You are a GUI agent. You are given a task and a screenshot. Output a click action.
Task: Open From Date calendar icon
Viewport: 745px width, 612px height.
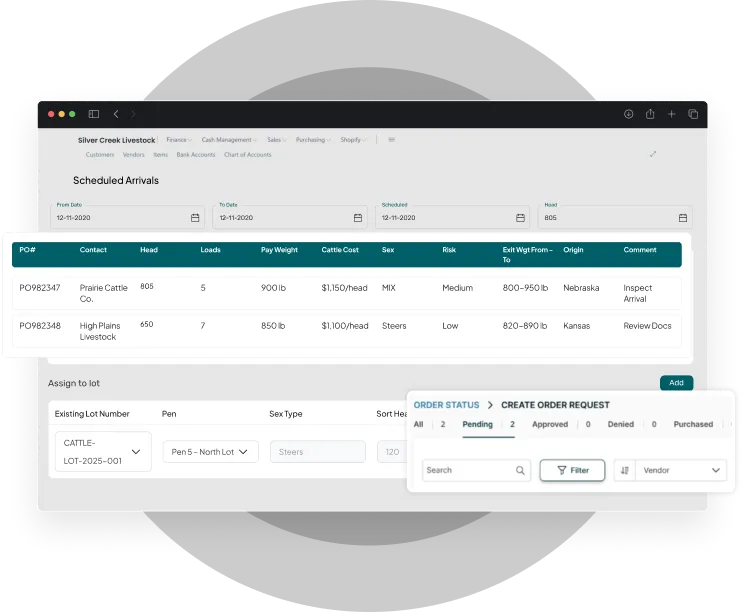(x=195, y=218)
